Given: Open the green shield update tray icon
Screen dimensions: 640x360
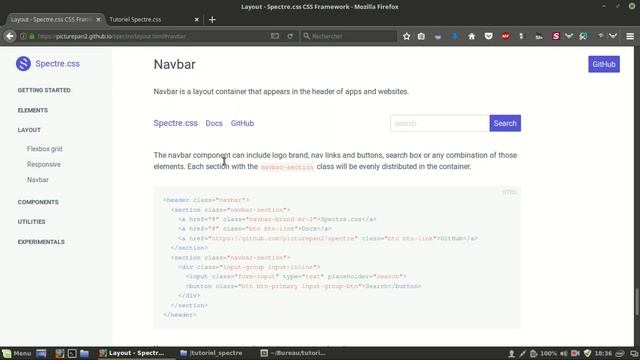Looking at the screenshot, I should 587,353.
